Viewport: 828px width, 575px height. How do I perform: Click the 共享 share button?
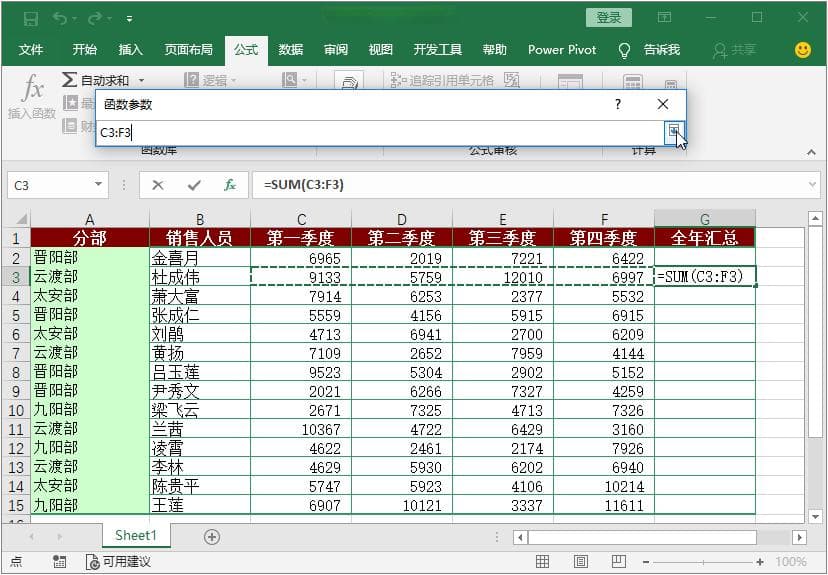click(x=735, y=50)
